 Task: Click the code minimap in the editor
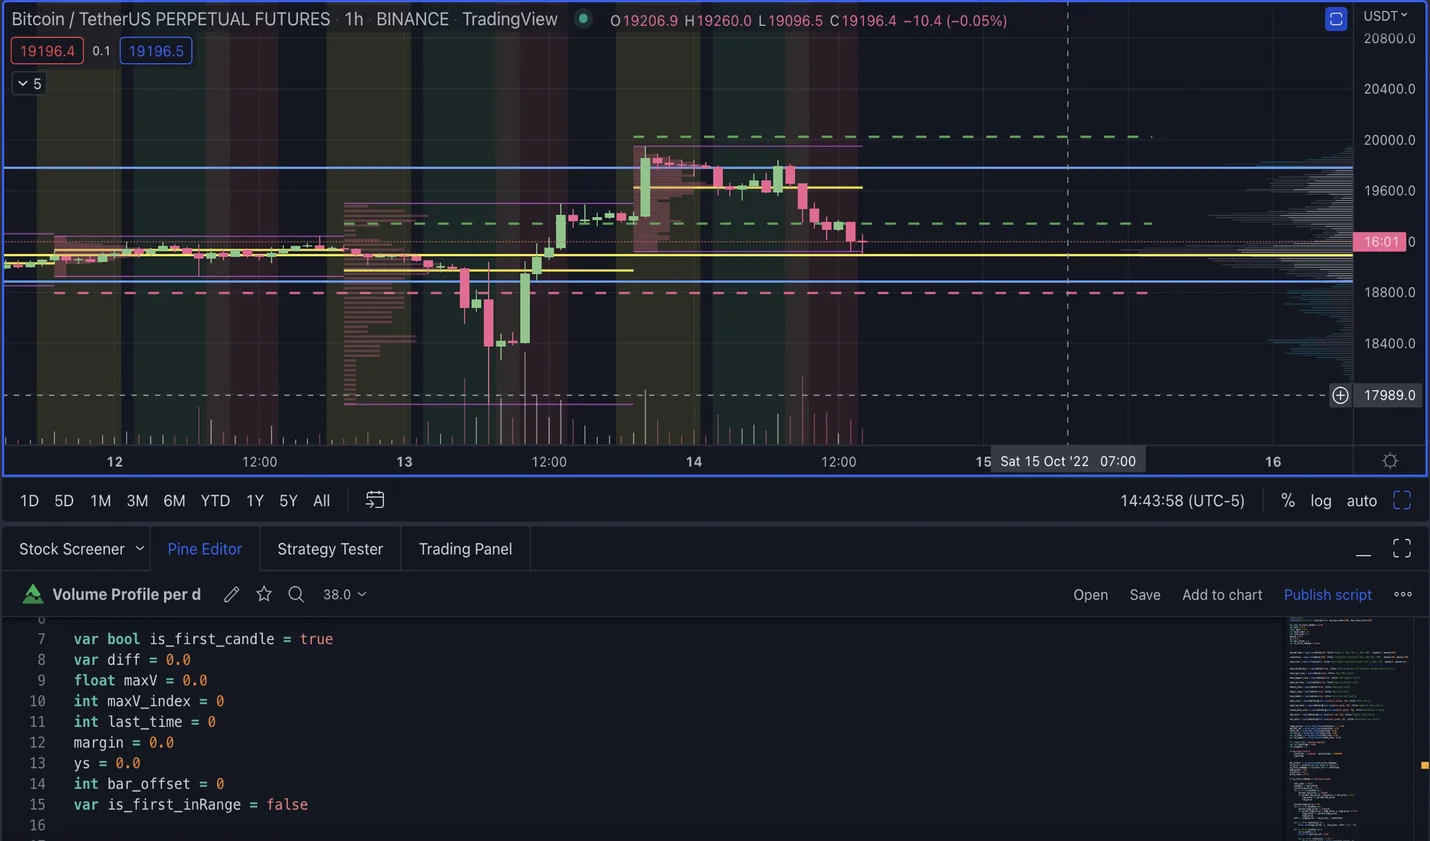pyautogui.click(x=1349, y=728)
